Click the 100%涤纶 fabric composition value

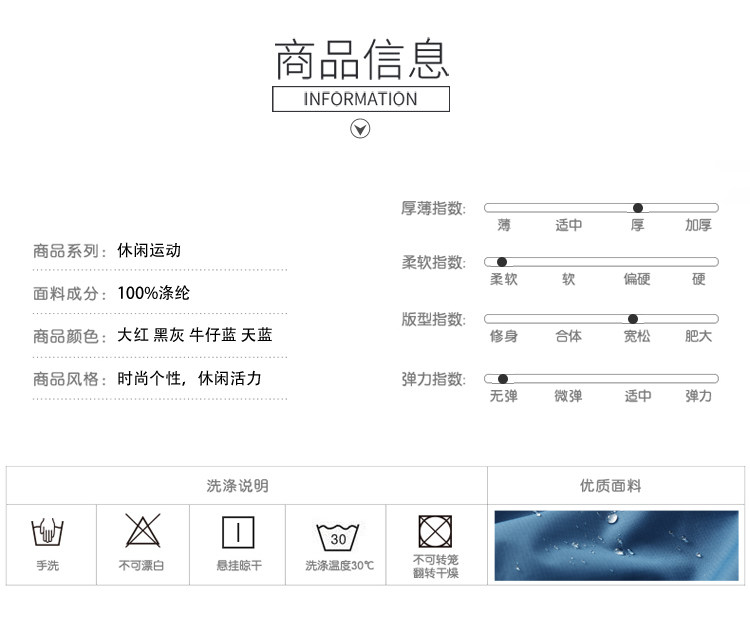tap(154, 293)
